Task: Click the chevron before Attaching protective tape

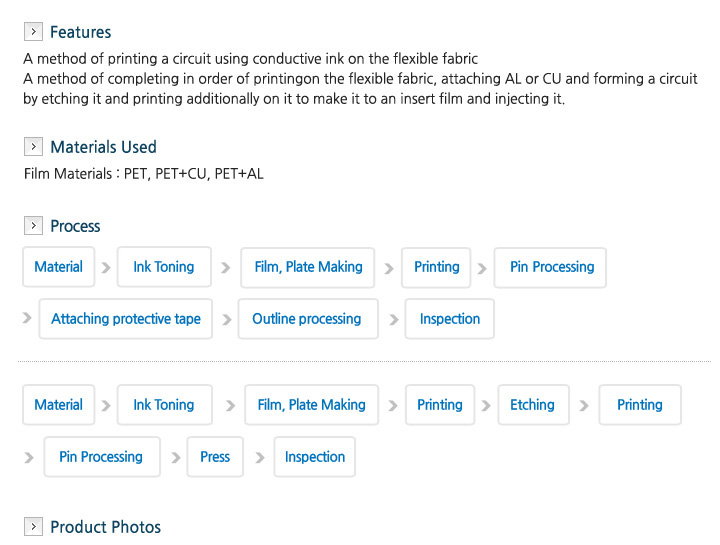Action: (x=27, y=318)
